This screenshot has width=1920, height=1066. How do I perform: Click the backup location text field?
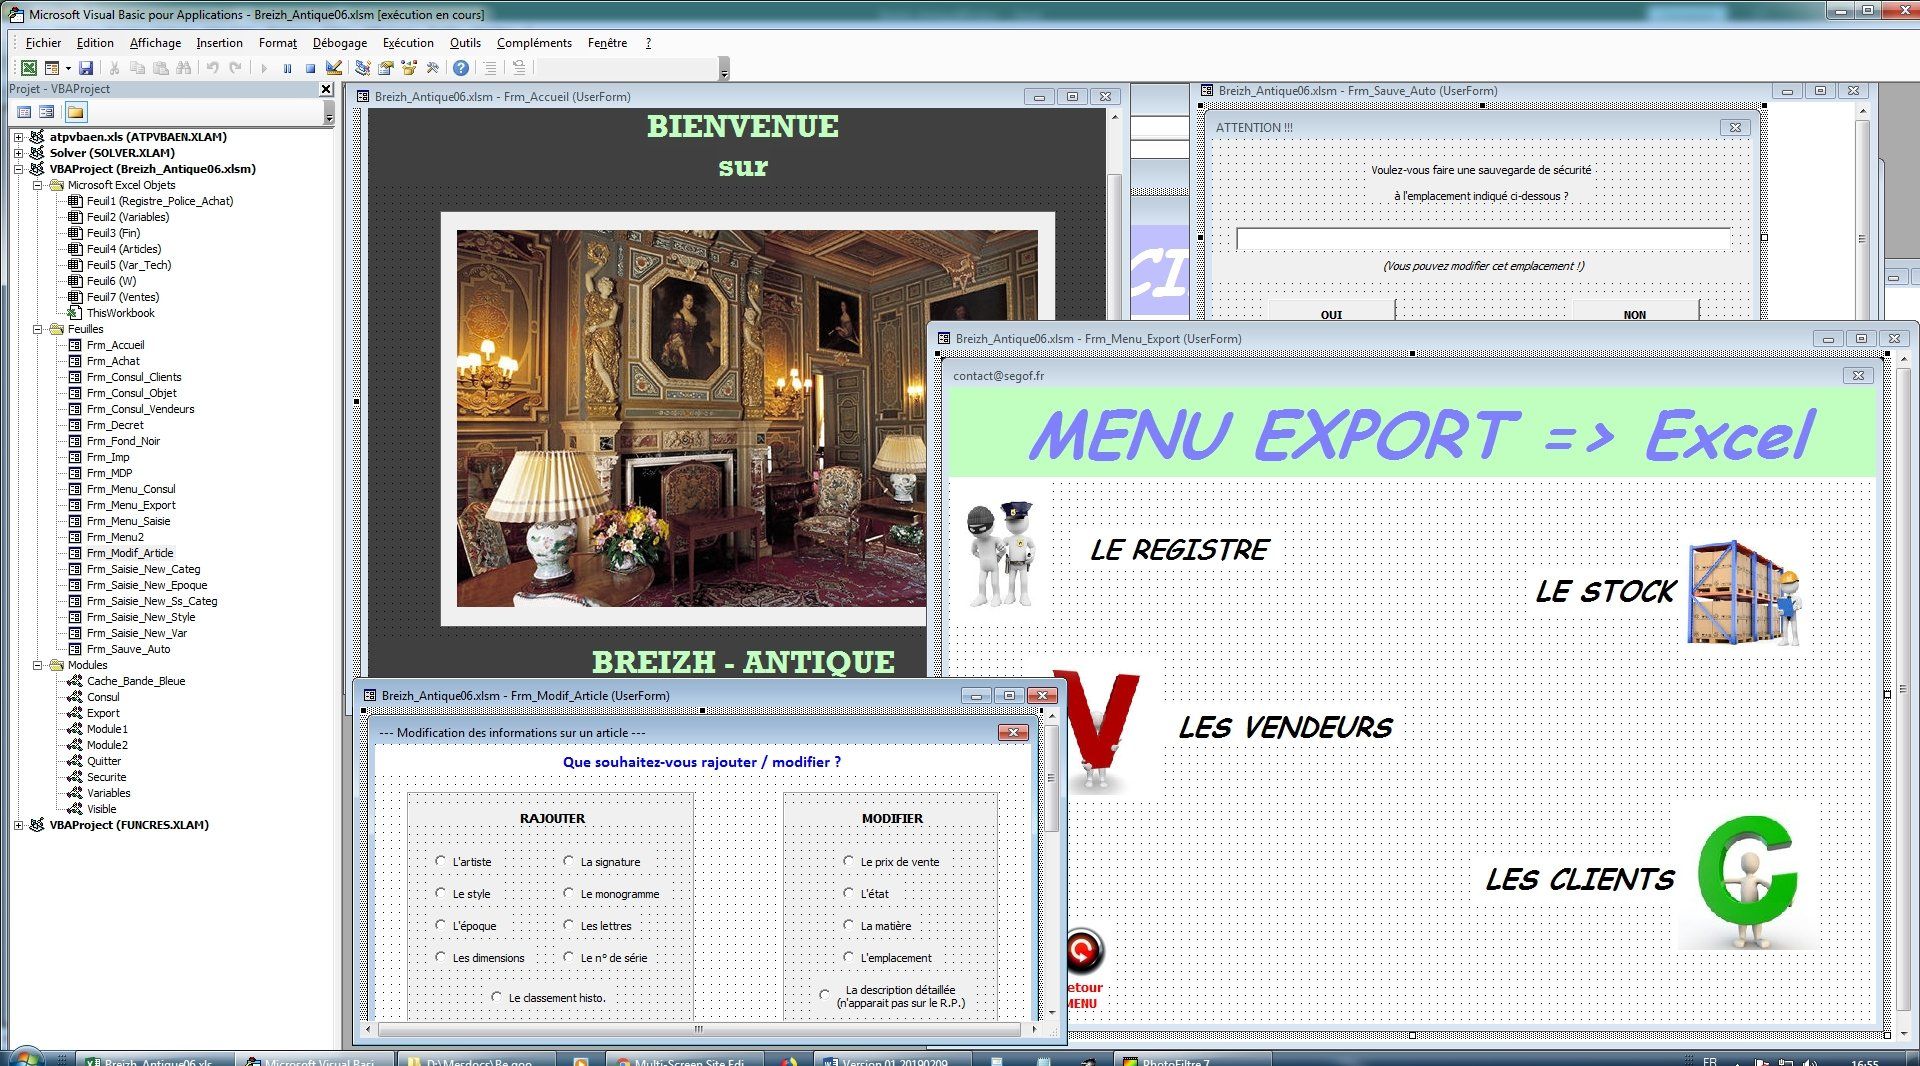(1483, 239)
